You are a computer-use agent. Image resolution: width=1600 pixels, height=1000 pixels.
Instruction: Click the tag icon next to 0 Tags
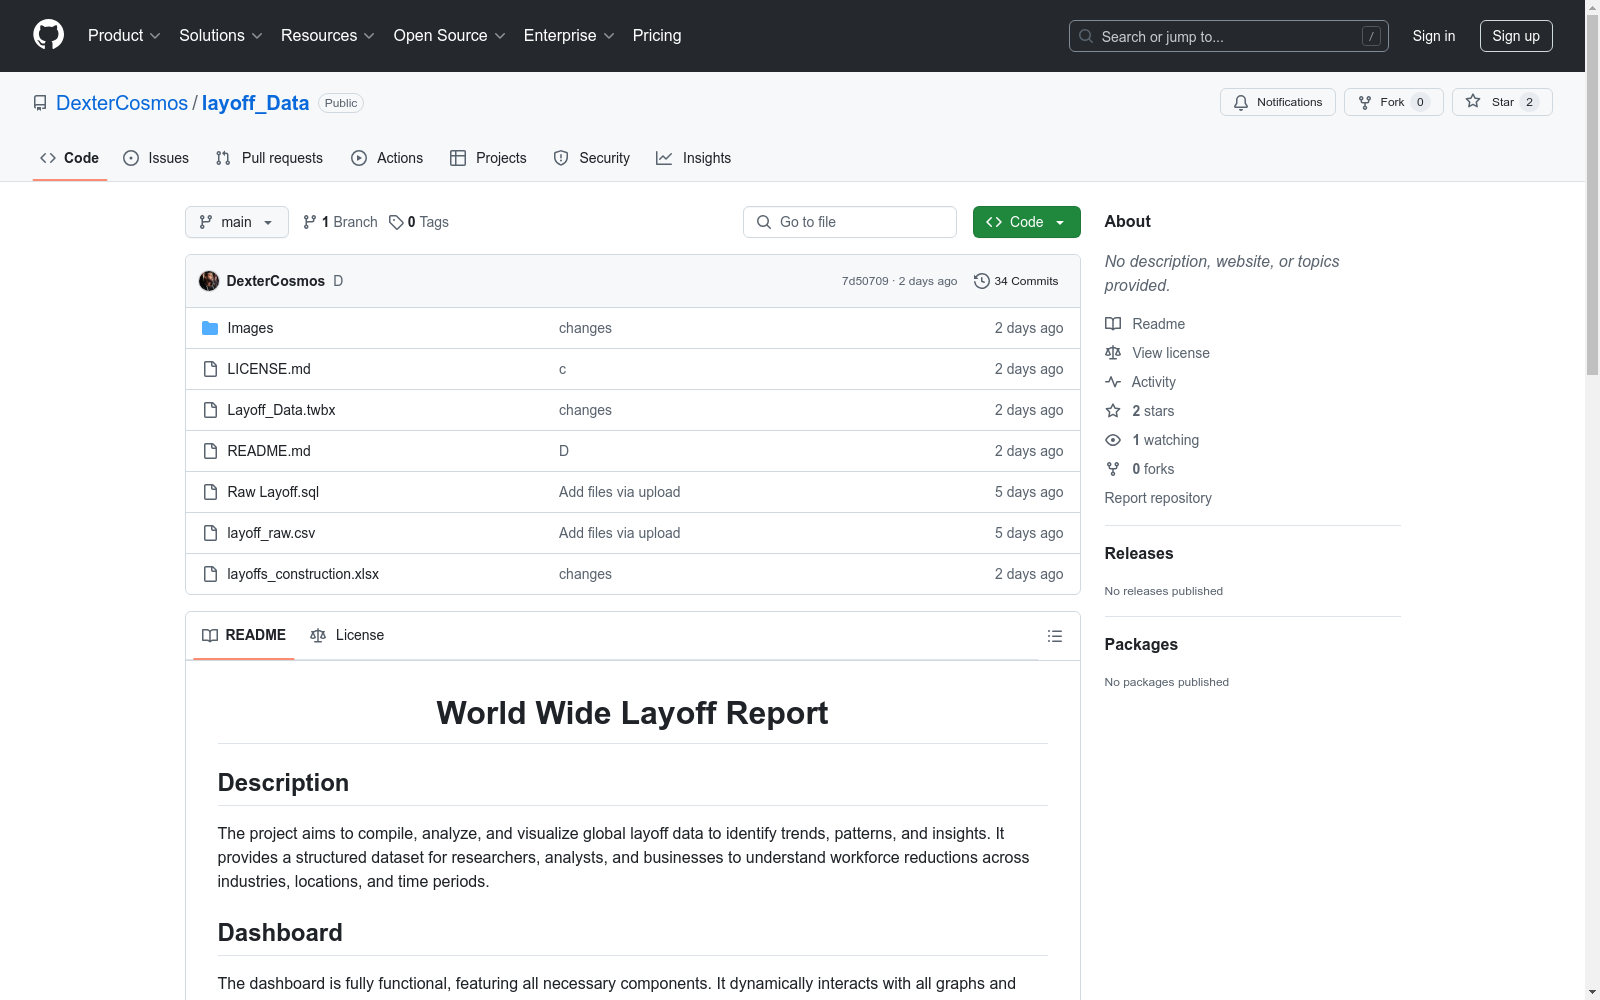(x=396, y=222)
